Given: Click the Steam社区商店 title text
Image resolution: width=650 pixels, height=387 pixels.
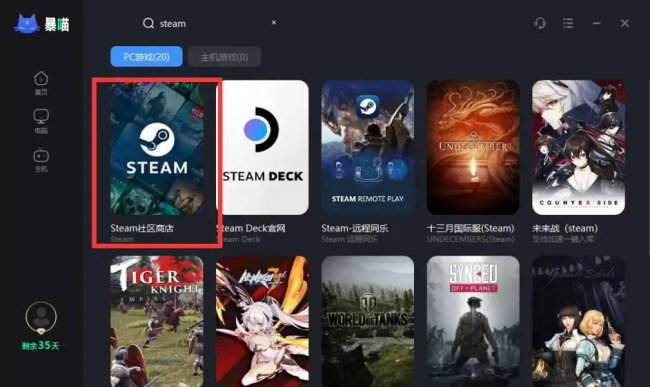Looking at the screenshot, I should coord(142,228).
